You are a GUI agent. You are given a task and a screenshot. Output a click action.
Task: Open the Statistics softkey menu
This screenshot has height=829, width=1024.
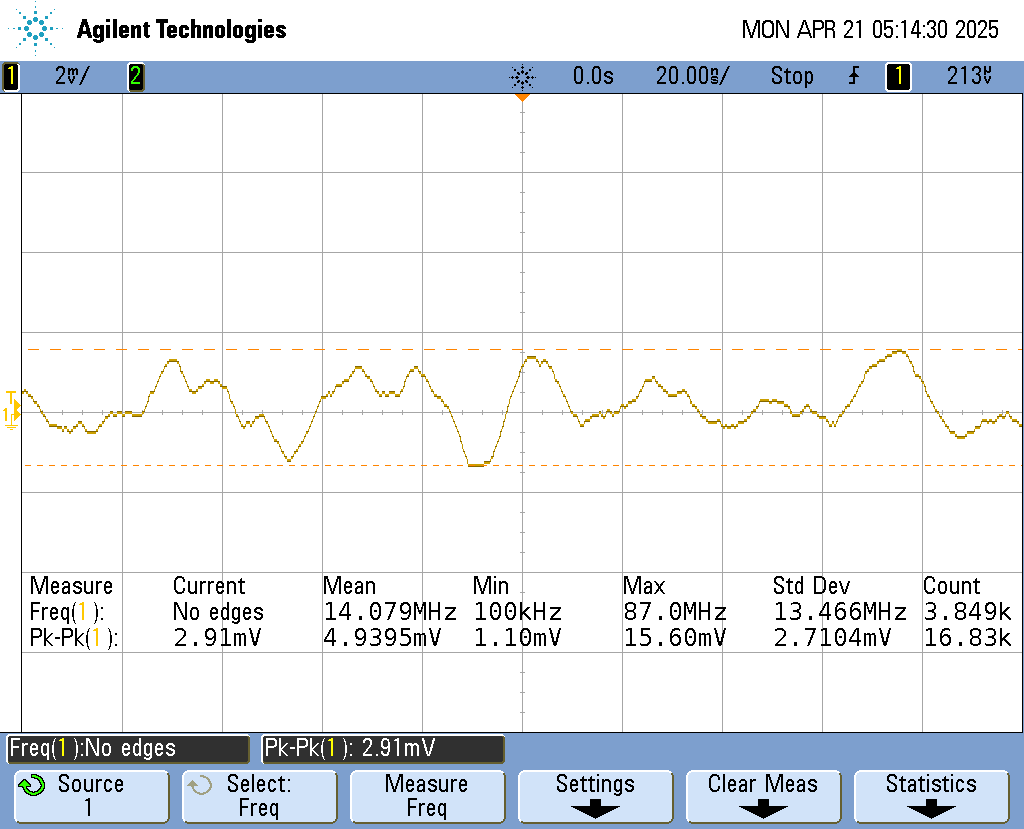(x=931, y=796)
